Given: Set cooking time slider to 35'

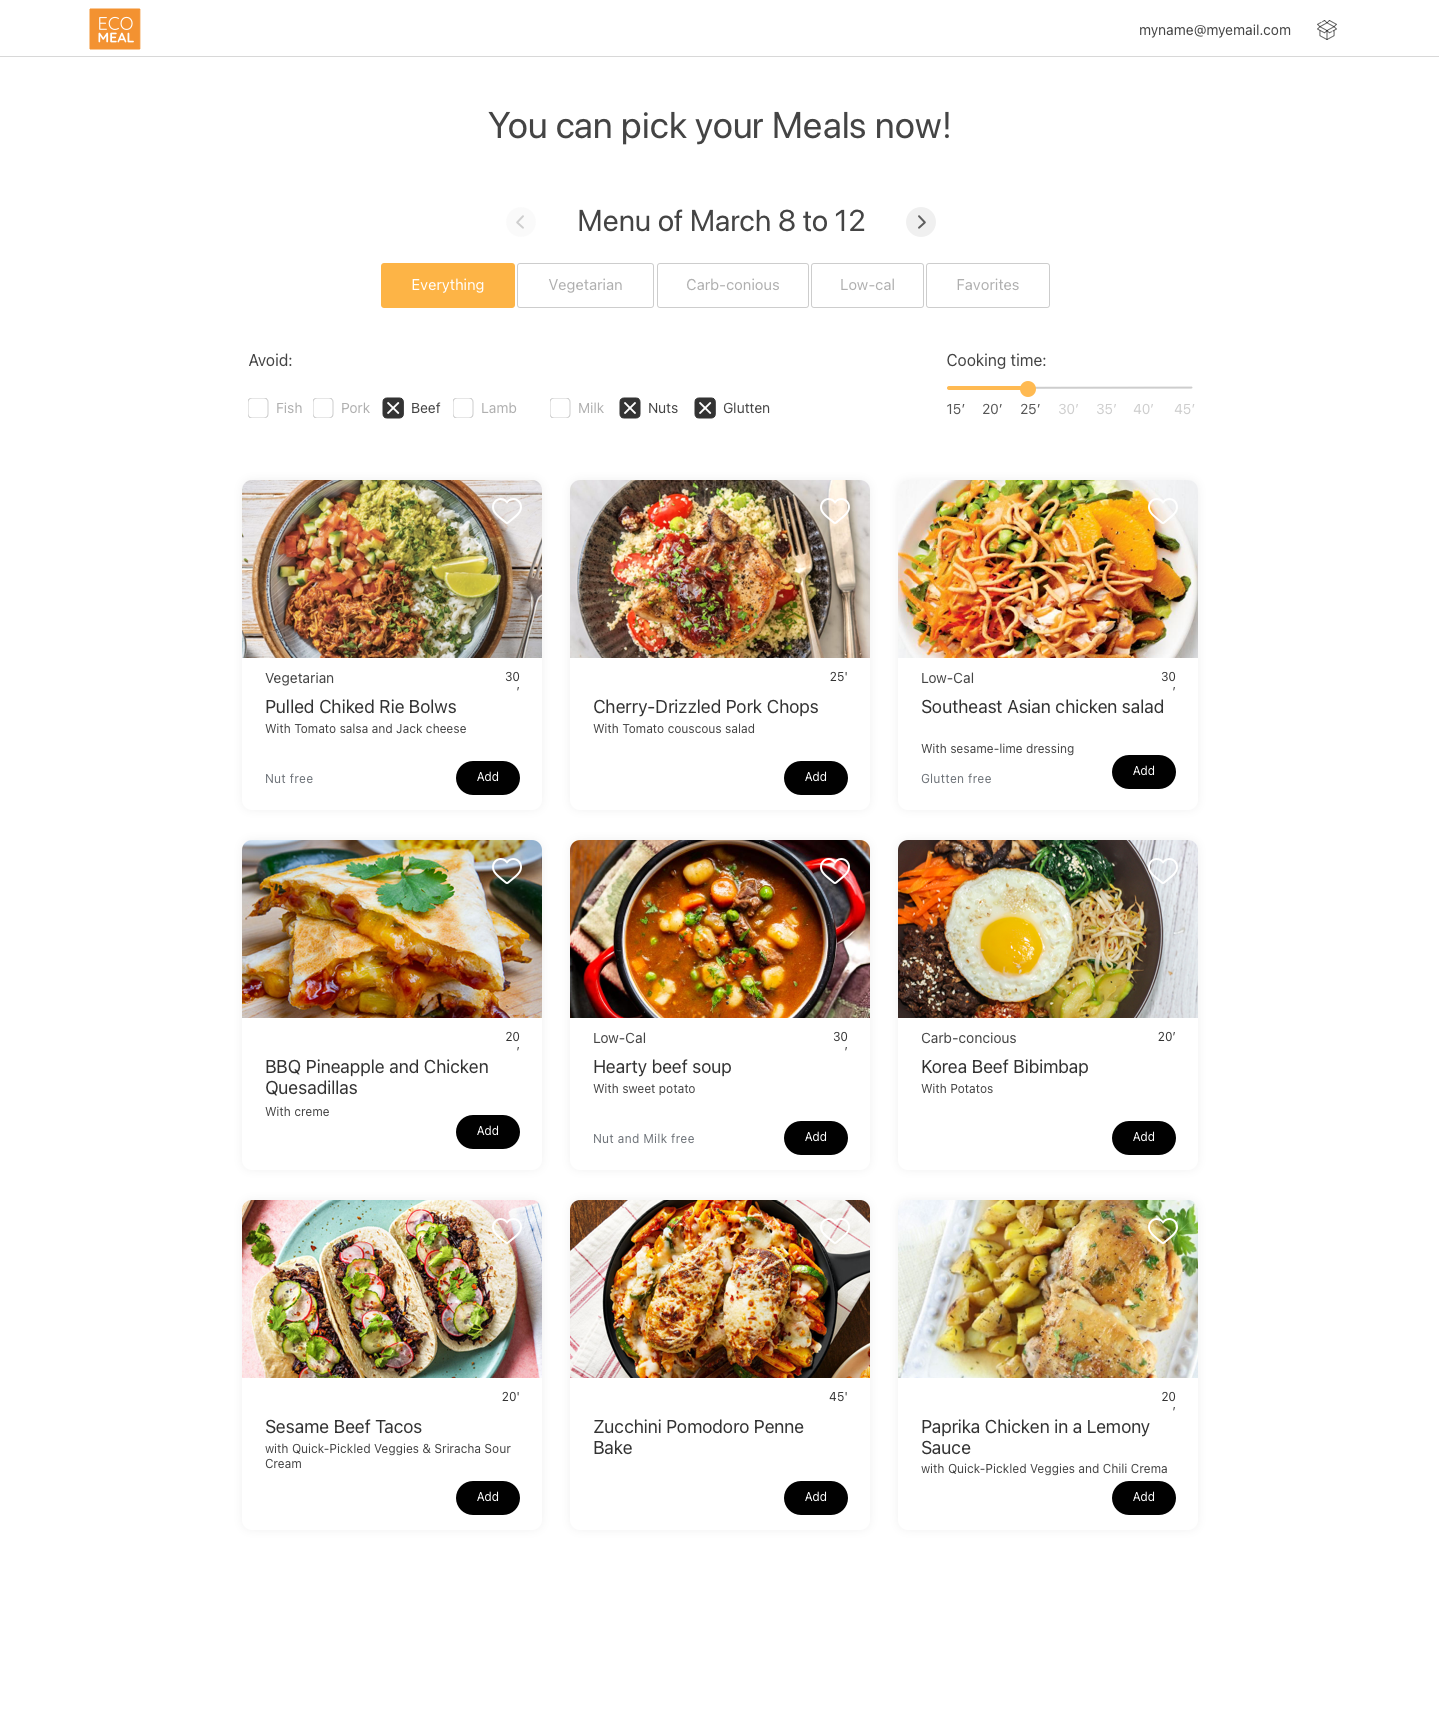Looking at the screenshot, I should (1106, 388).
